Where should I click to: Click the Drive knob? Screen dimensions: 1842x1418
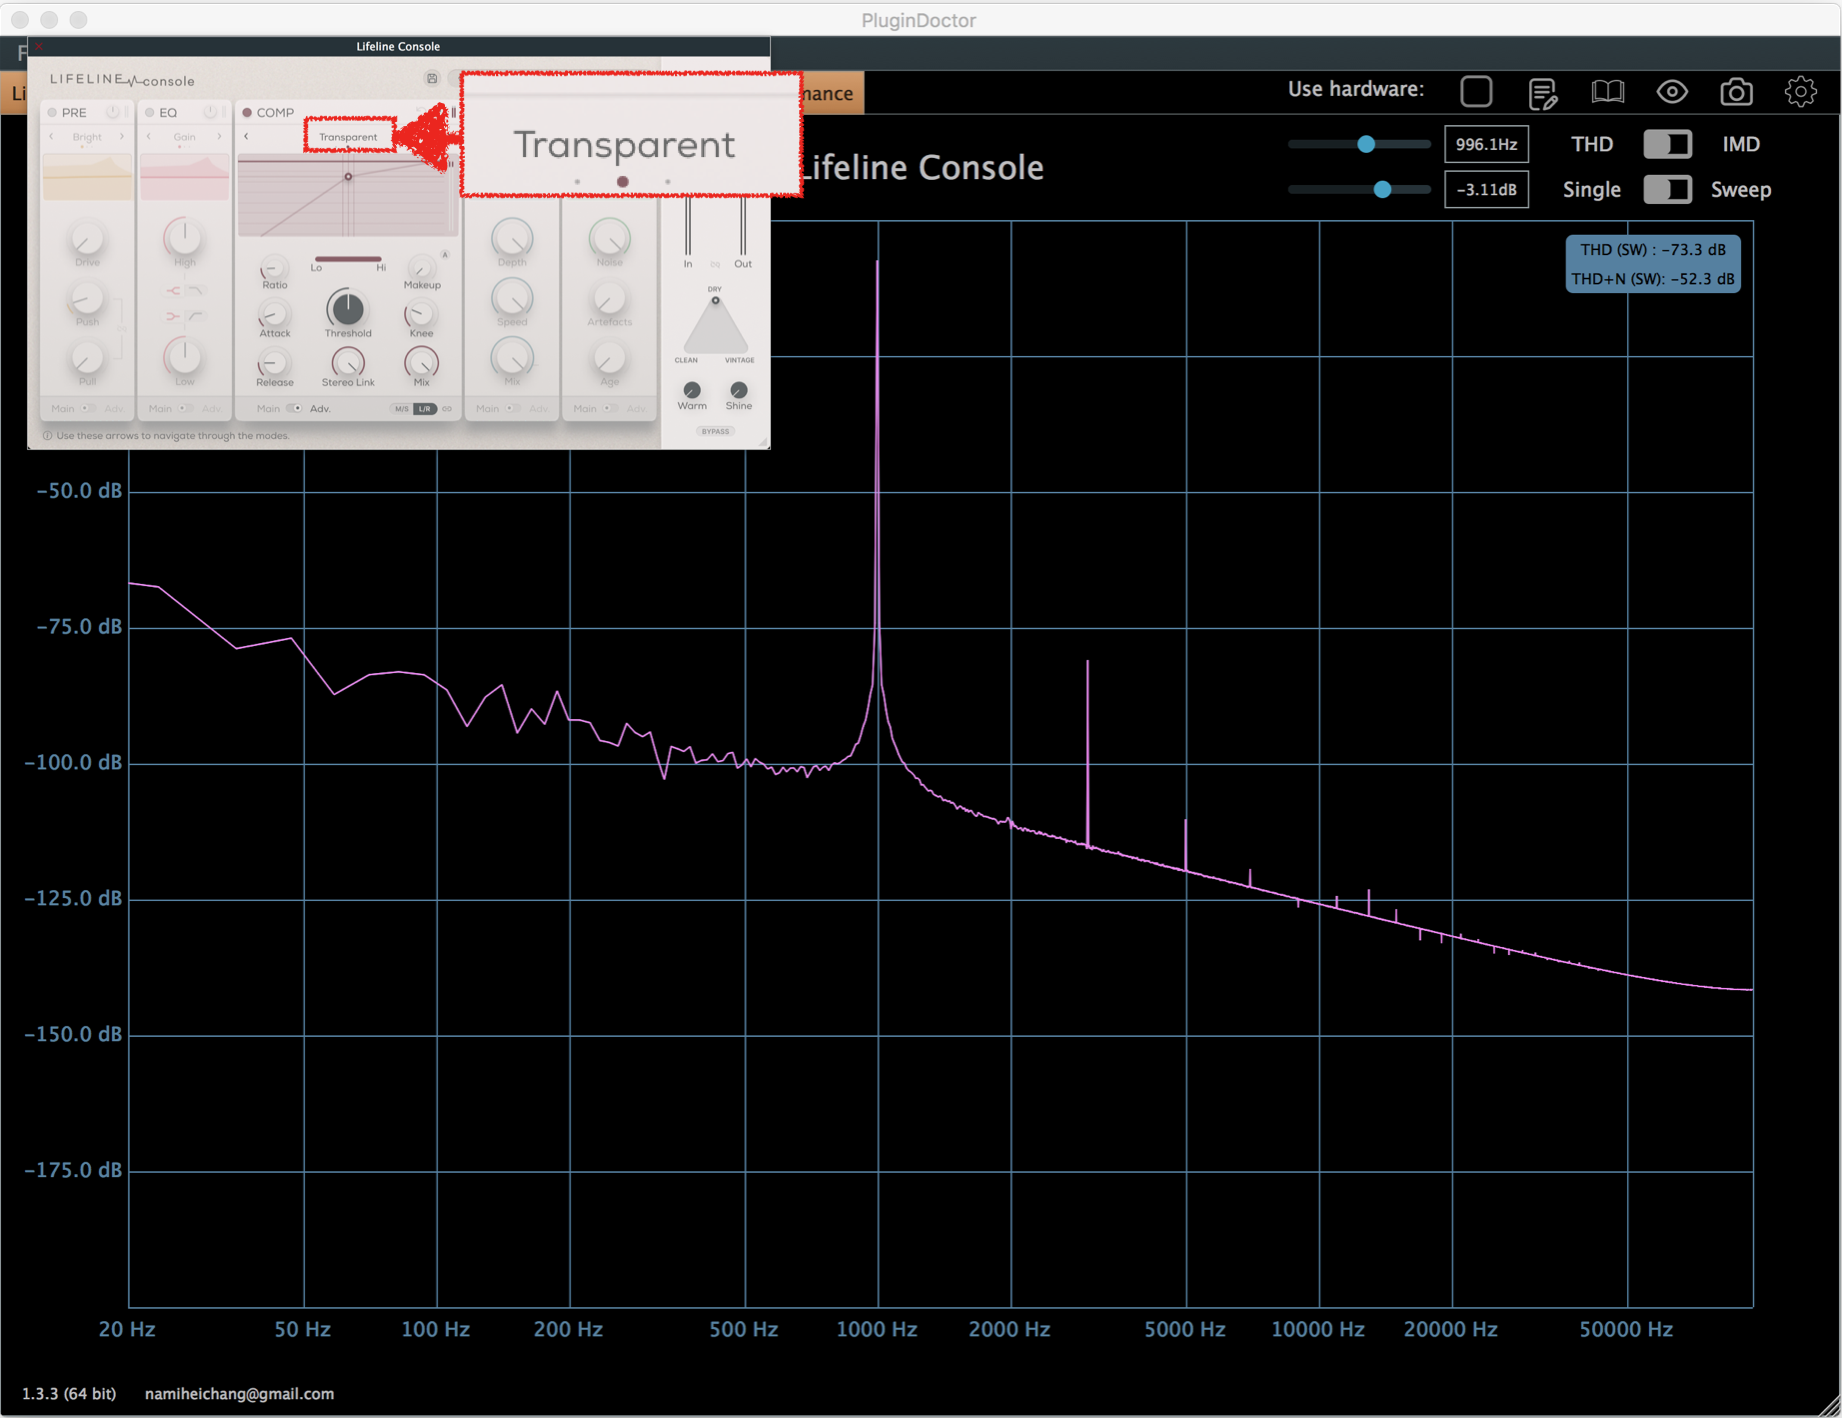click(87, 238)
